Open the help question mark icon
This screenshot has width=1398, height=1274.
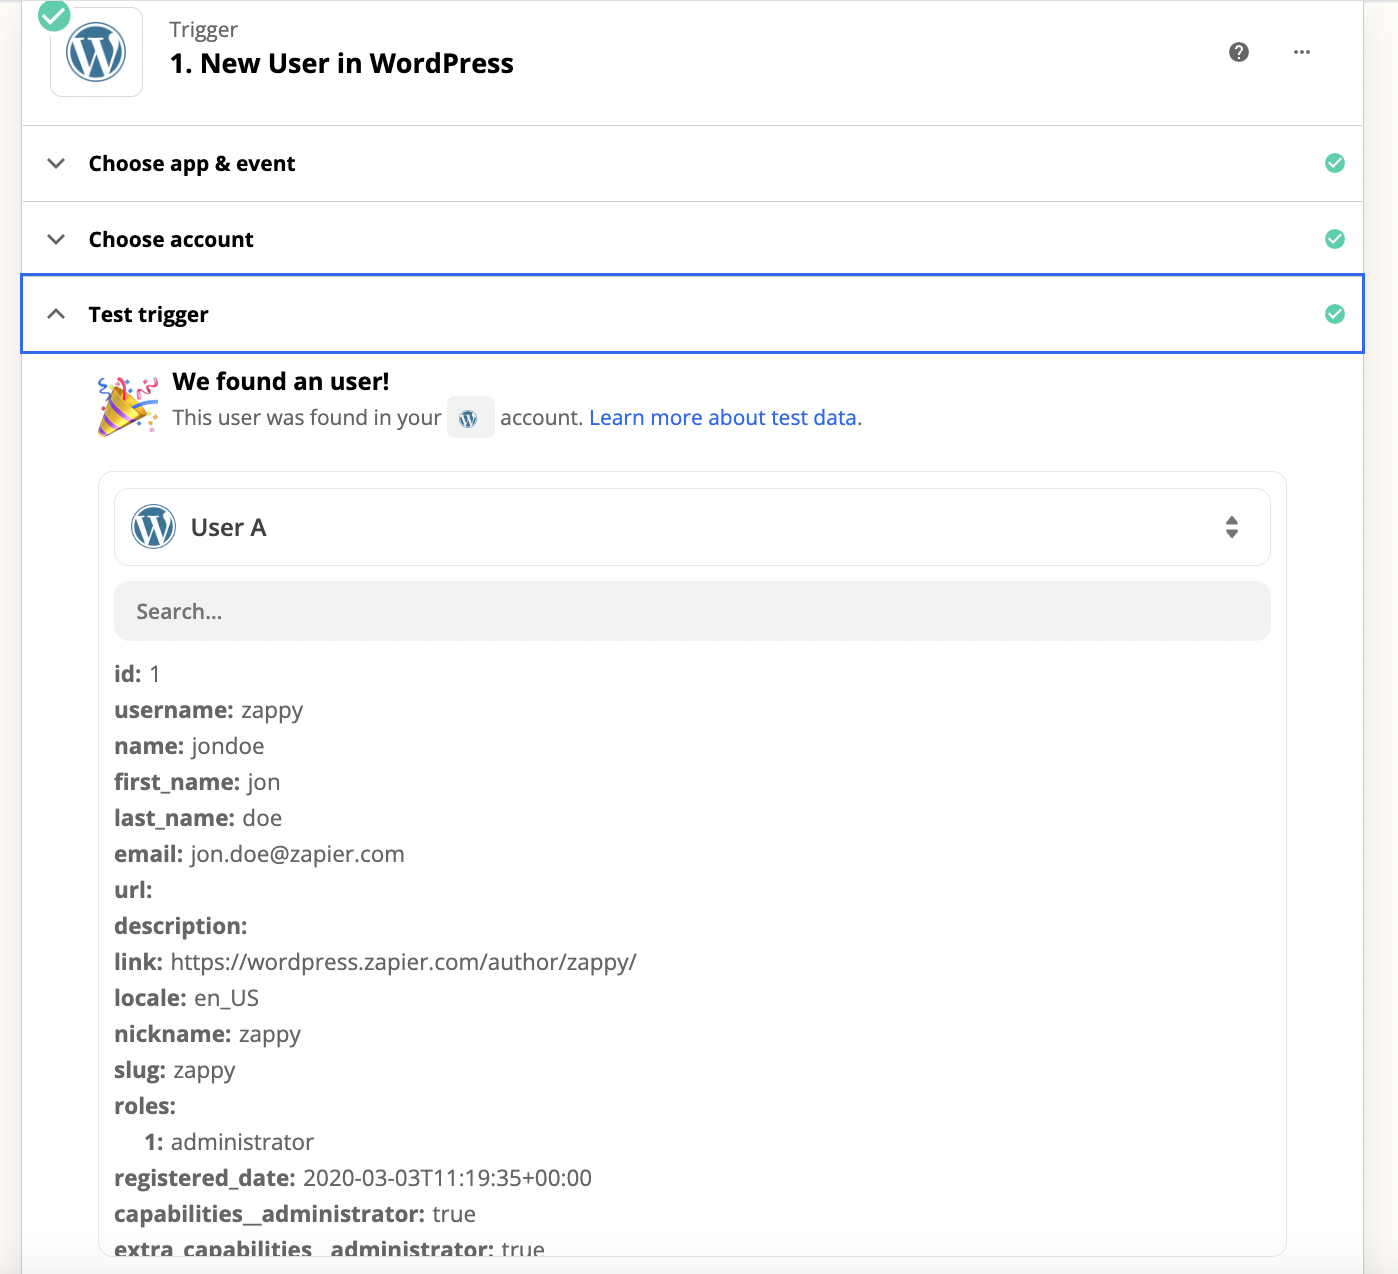(1239, 52)
